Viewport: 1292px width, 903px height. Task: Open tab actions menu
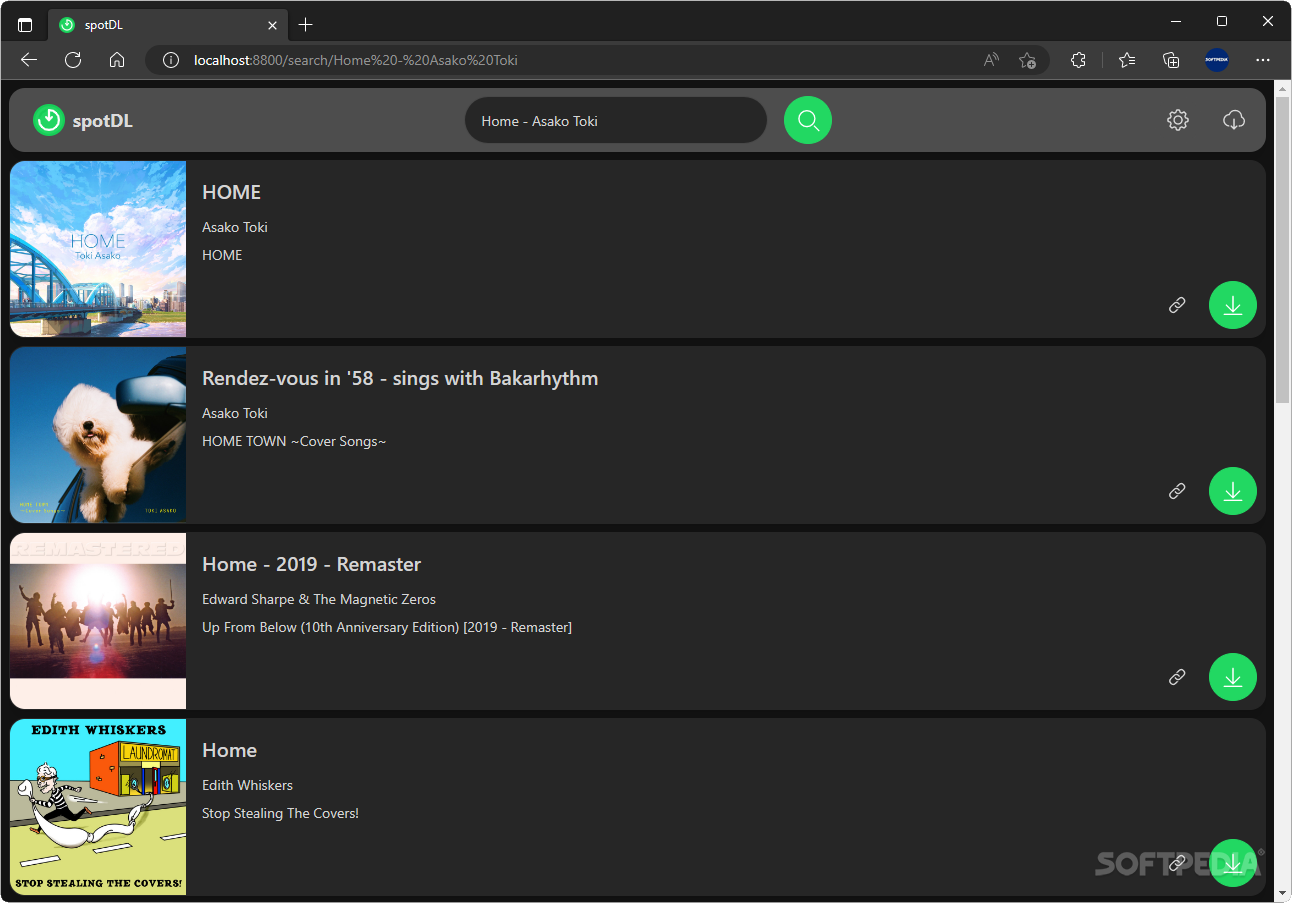25,24
